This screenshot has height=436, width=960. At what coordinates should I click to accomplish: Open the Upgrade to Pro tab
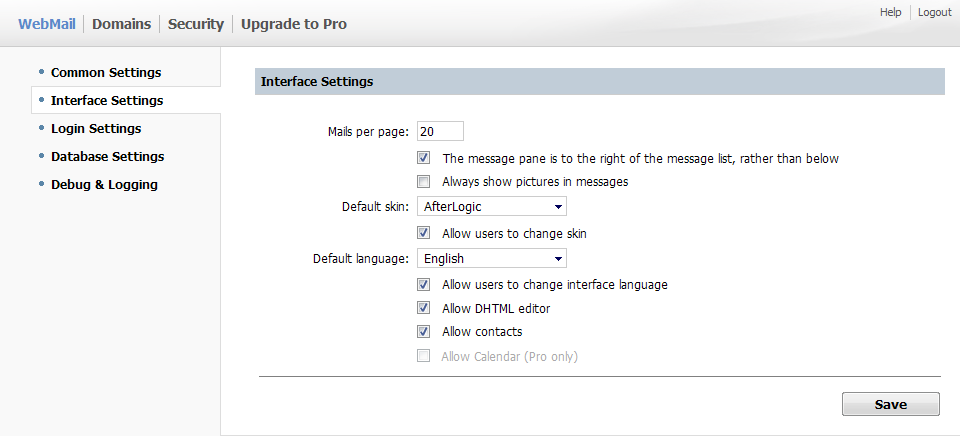pyautogui.click(x=294, y=24)
